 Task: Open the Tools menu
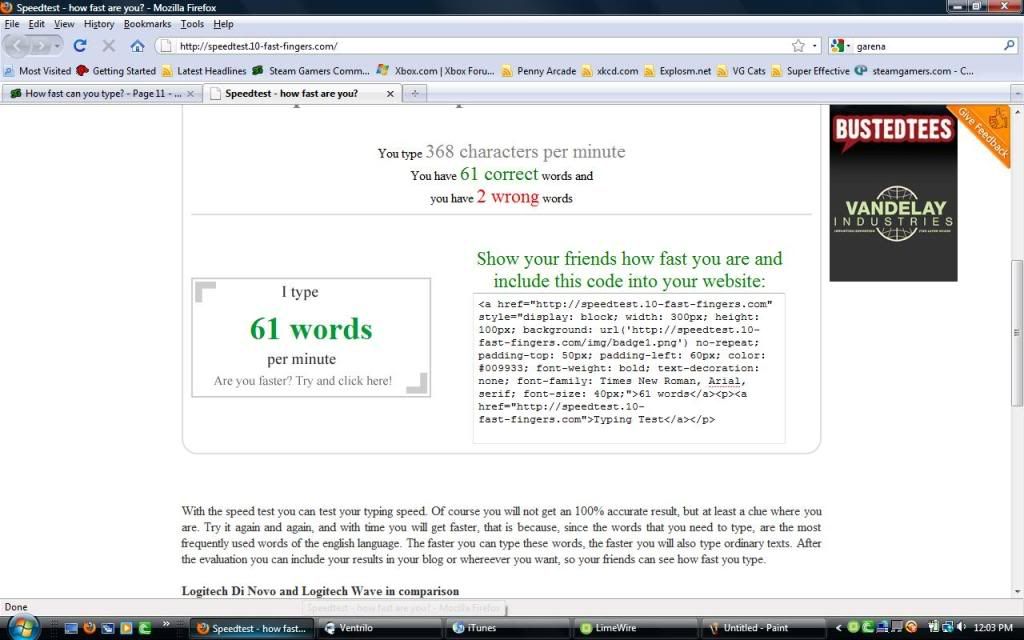pos(192,24)
